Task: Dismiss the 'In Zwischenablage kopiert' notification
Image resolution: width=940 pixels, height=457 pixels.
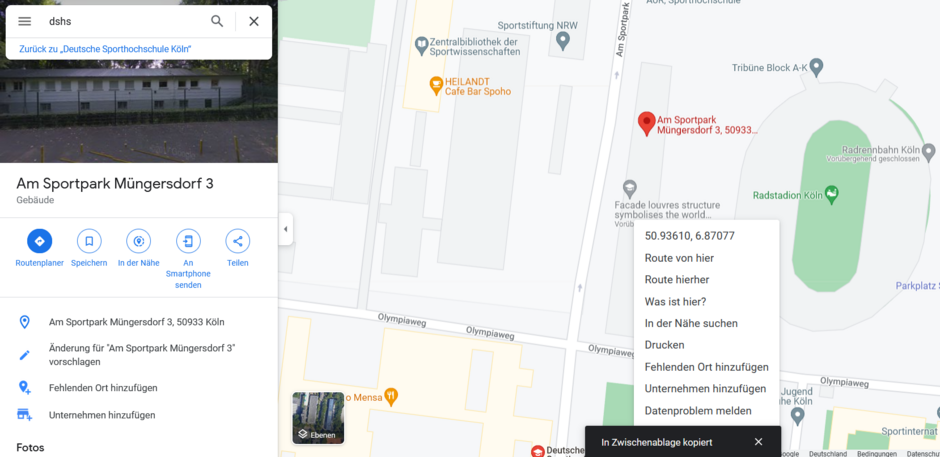Action: (x=758, y=442)
